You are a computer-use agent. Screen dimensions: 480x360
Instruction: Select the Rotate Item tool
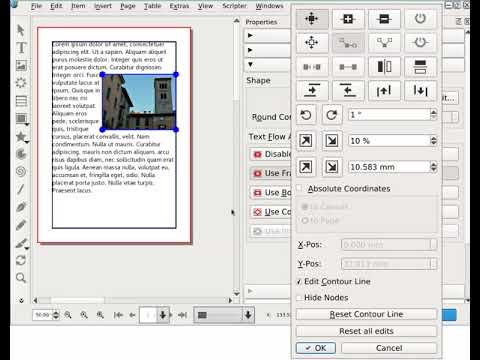pos(21,260)
